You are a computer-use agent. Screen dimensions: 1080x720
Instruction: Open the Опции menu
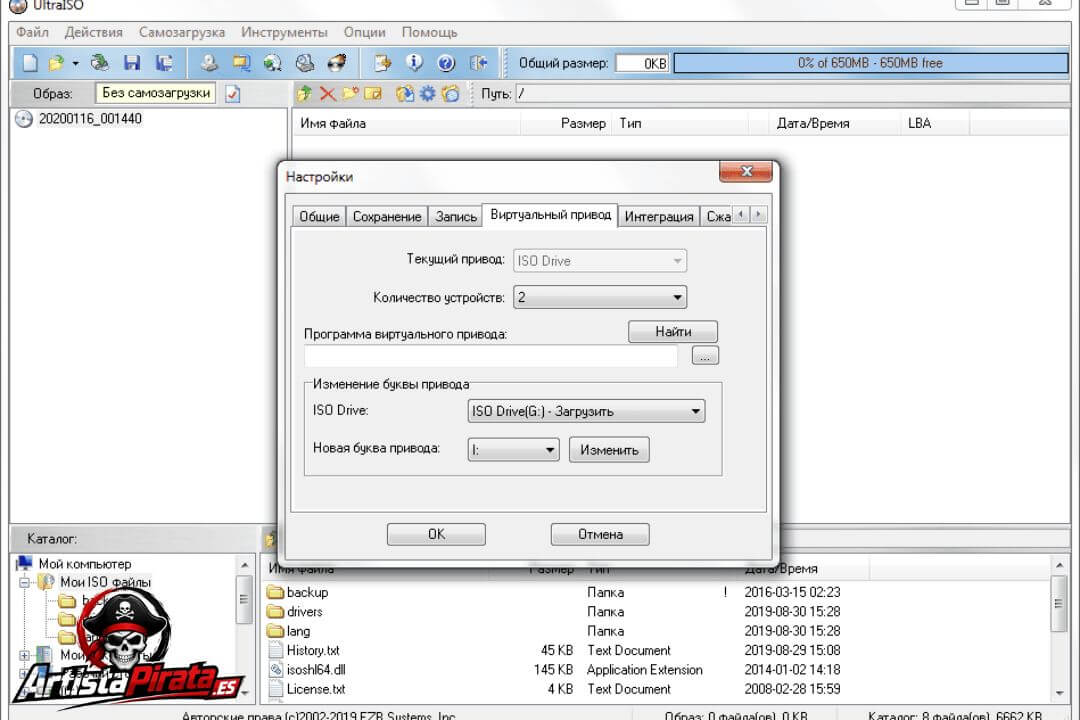pos(364,32)
